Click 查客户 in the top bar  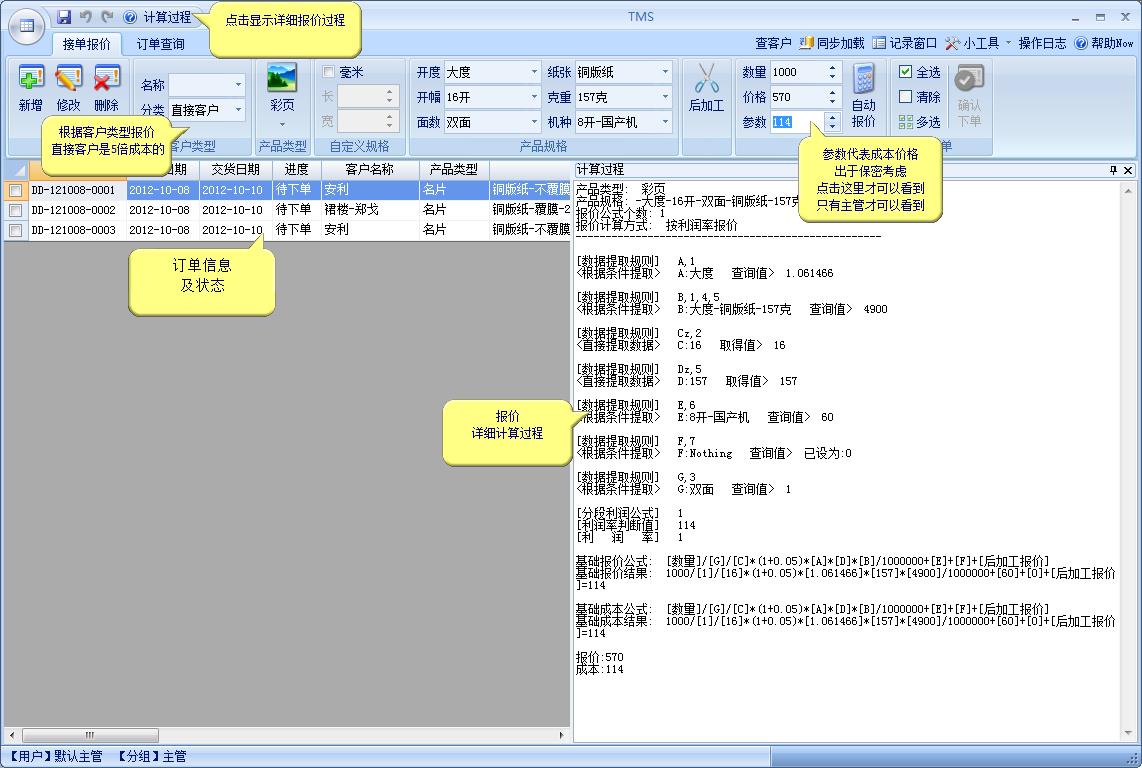click(772, 43)
